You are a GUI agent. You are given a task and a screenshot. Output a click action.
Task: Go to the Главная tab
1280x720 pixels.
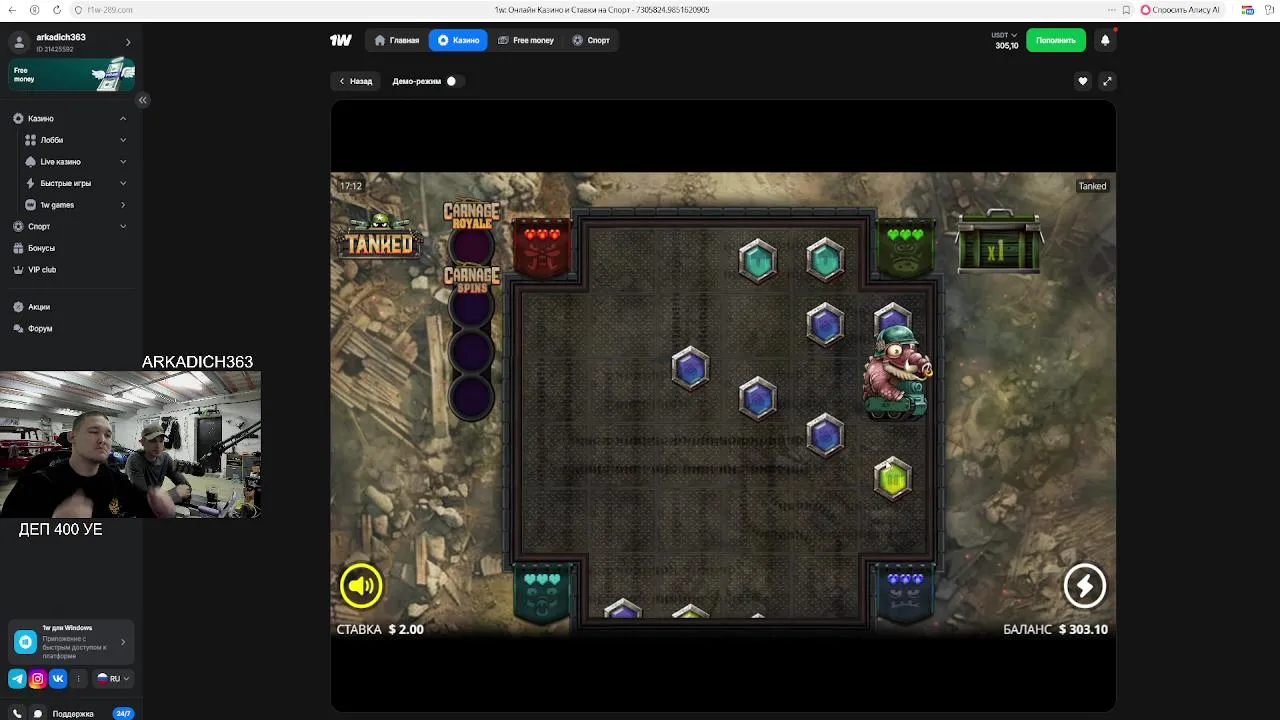[x=397, y=40]
